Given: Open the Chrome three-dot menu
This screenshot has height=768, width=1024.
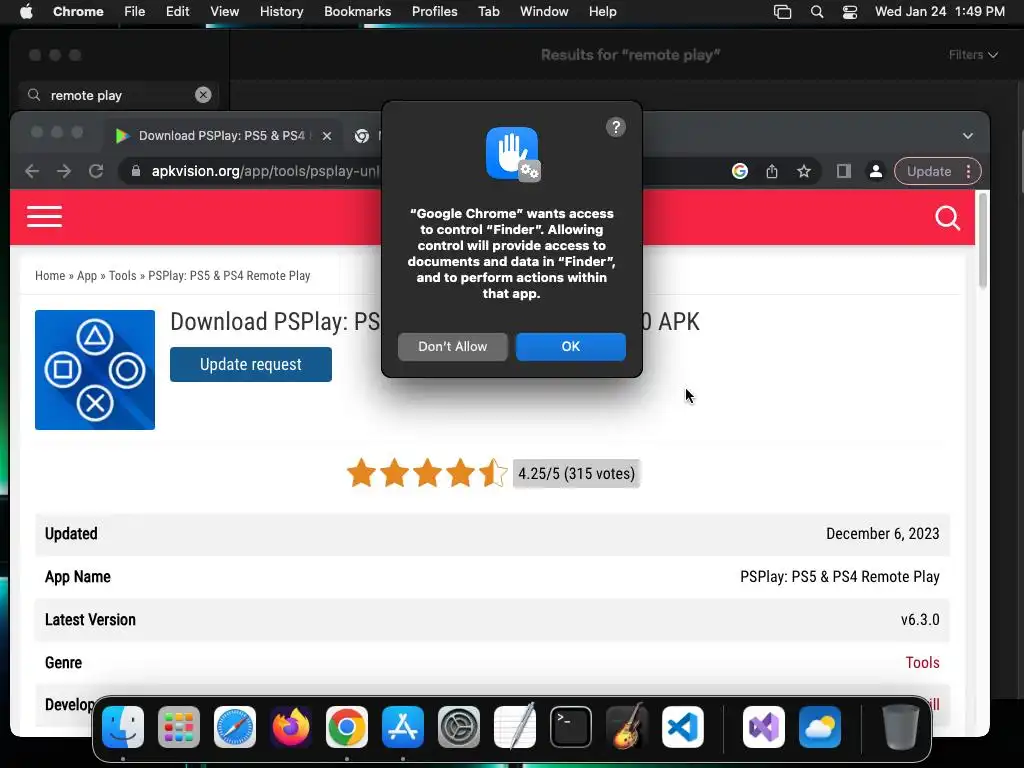Looking at the screenshot, I should (968, 171).
